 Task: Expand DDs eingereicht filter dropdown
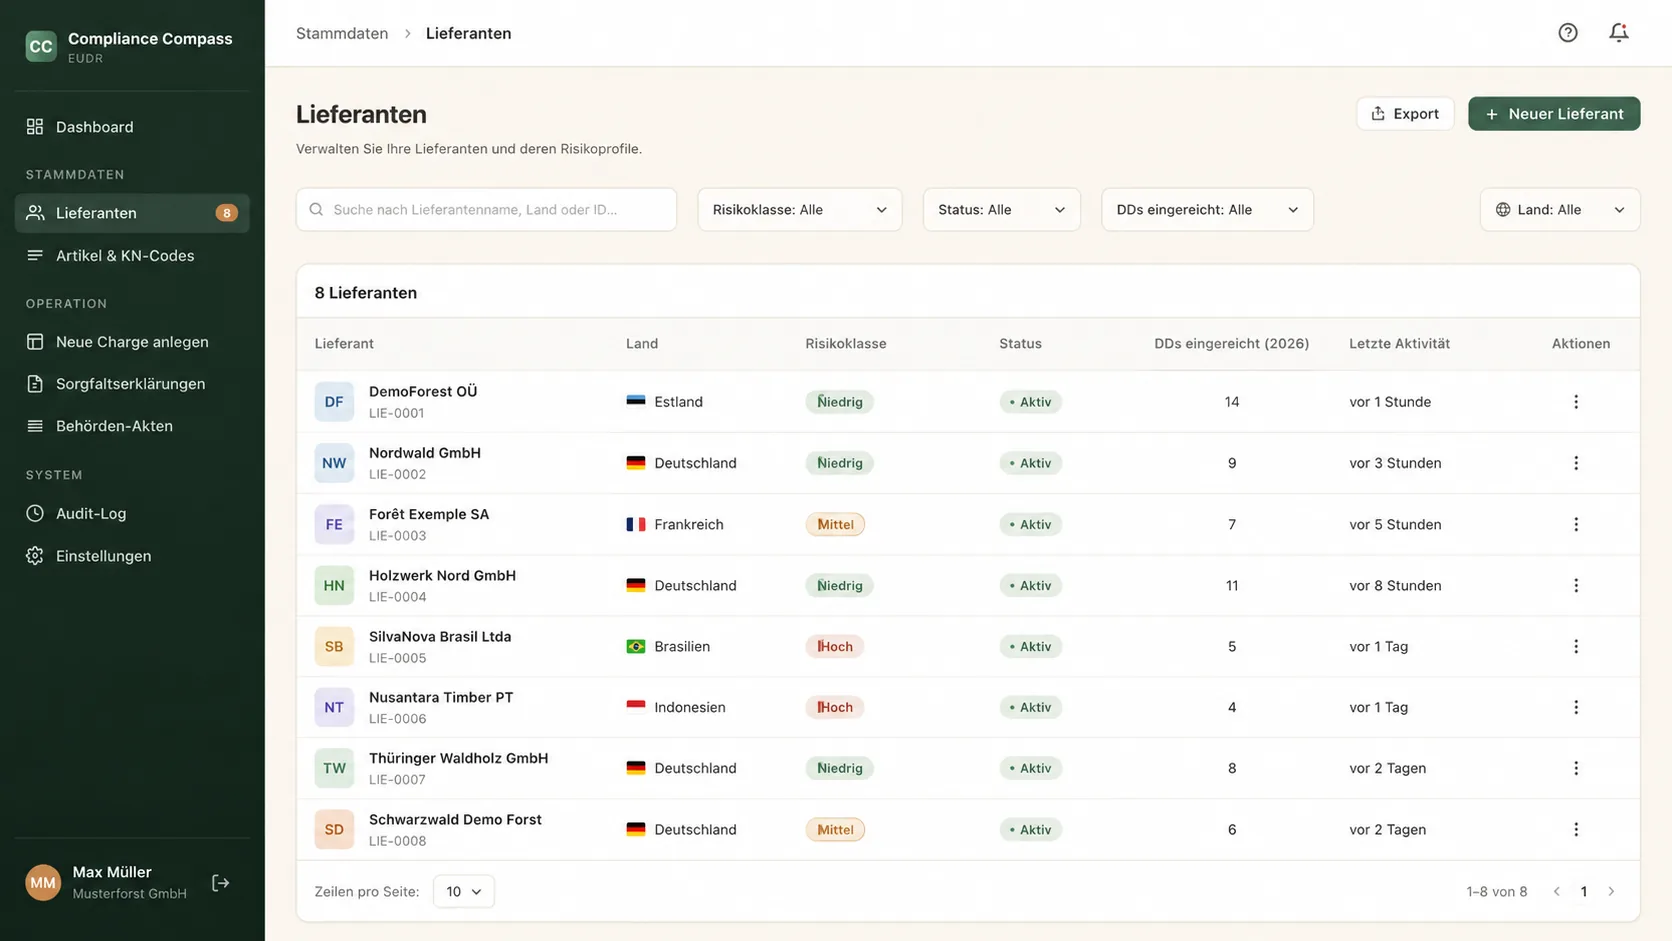(x=1207, y=209)
